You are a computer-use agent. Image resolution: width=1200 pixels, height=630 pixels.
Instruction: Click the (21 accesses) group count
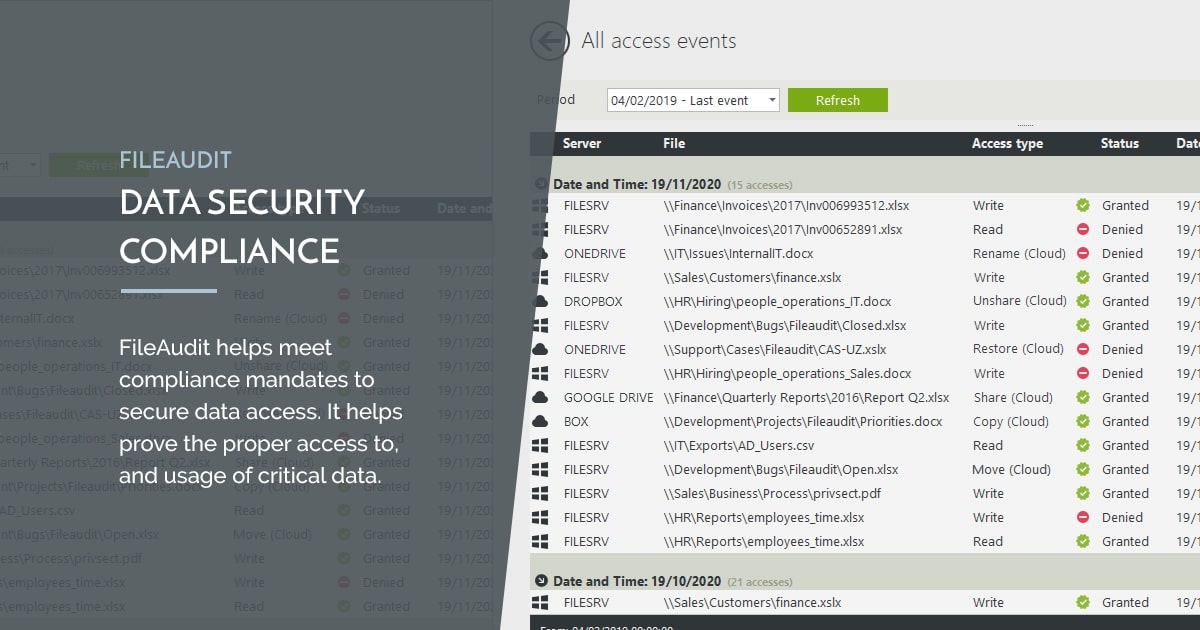pyautogui.click(x=760, y=582)
